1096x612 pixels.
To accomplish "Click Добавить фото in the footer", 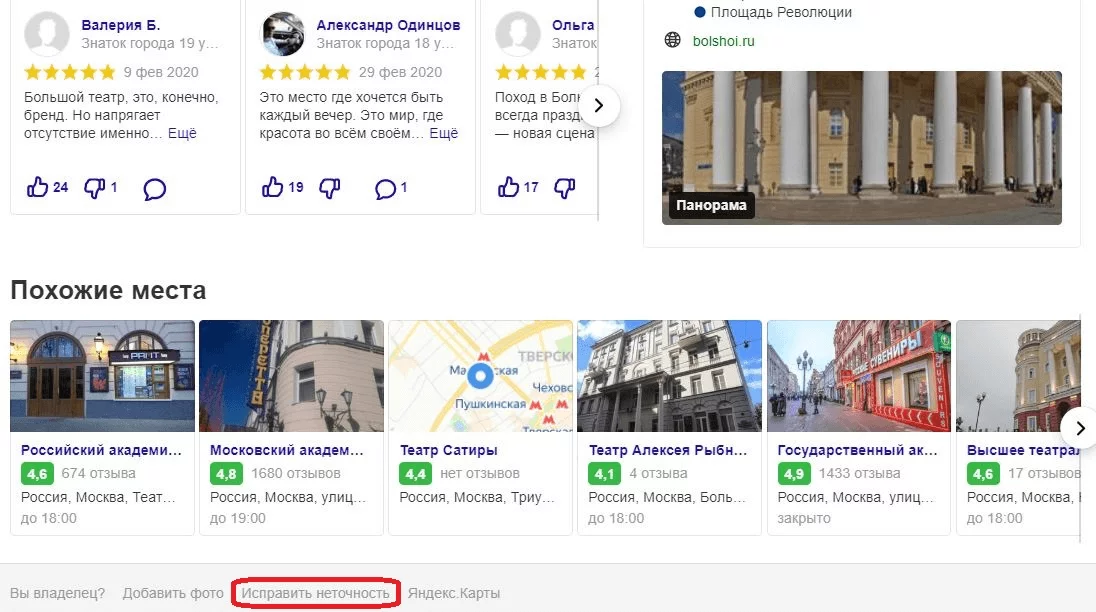I will (x=173, y=593).
